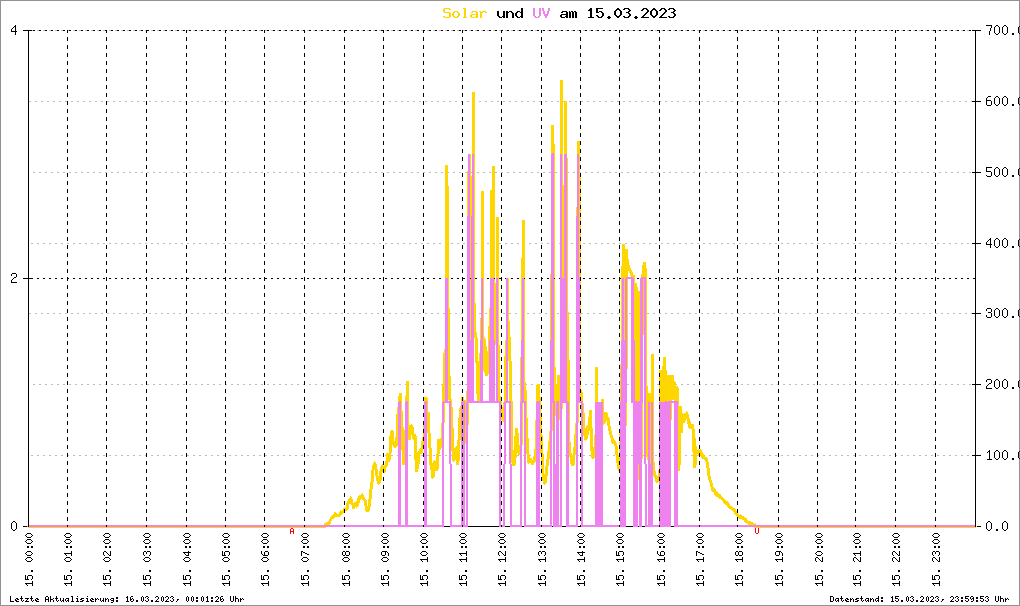Click the time label '15. 21:00'
Image resolution: width=1020 pixels, height=606 pixels.
tap(857, 559)
